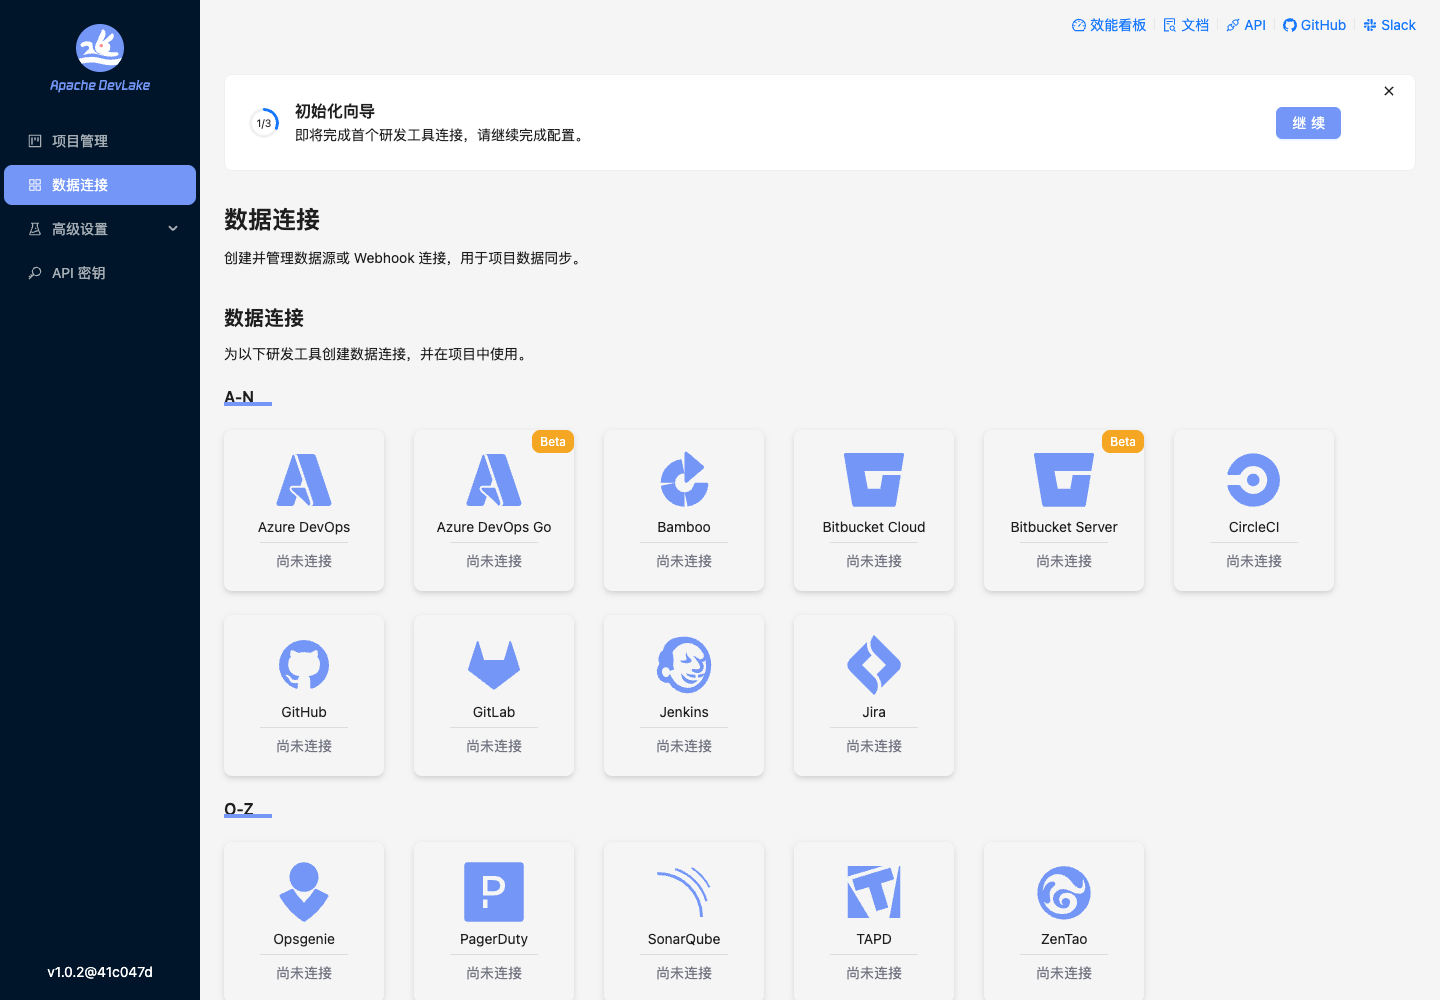Click the 继续 button
1440x1000 pixels.
[x=1308, y=123]
